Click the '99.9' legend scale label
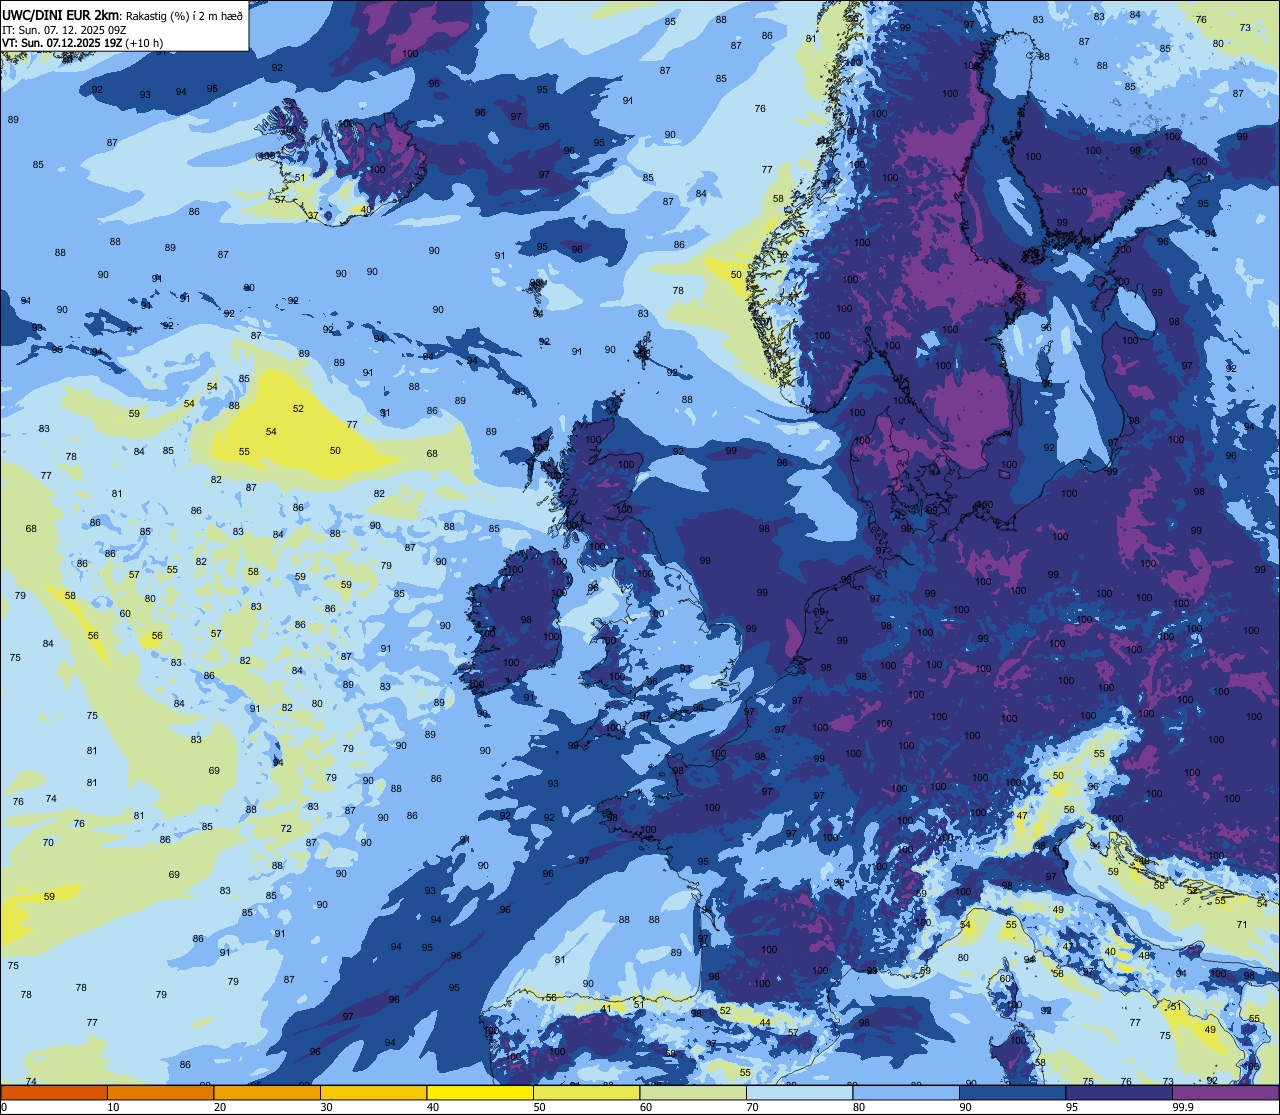This screenshot has width=1280, height=1115. [x=1183, y=1106]
